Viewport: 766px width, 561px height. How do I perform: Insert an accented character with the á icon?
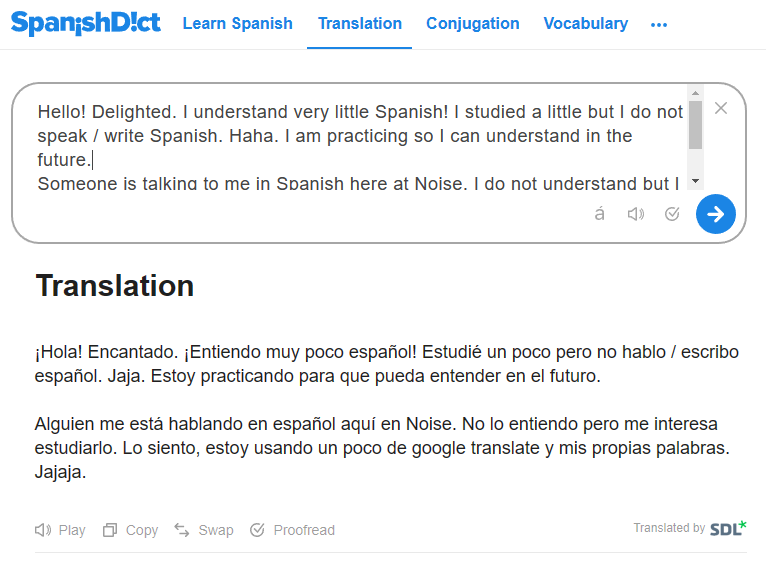tap(599, 214)
